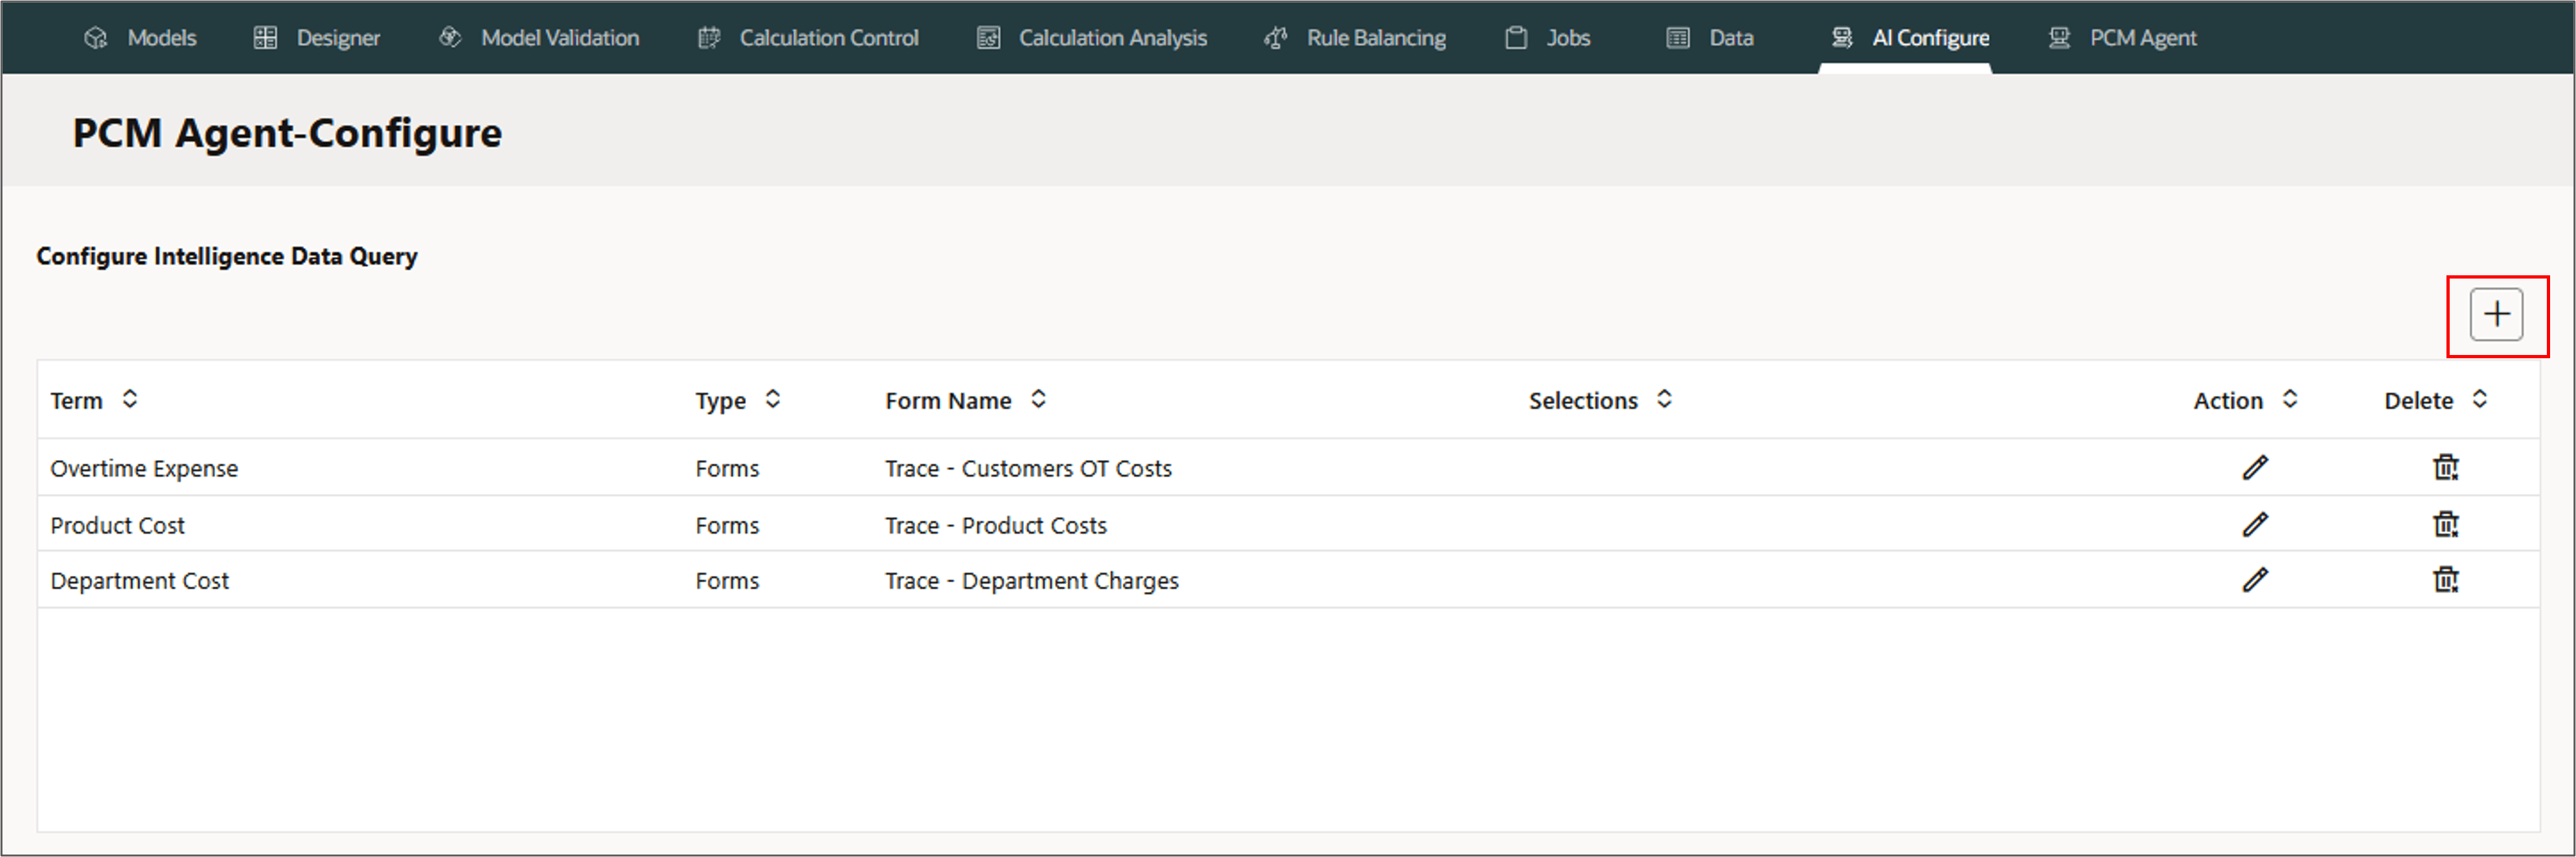Viewport: 2576px width, 857px height.
Task: Sort by Form Name column arrows
Action: click(1039, 400)
